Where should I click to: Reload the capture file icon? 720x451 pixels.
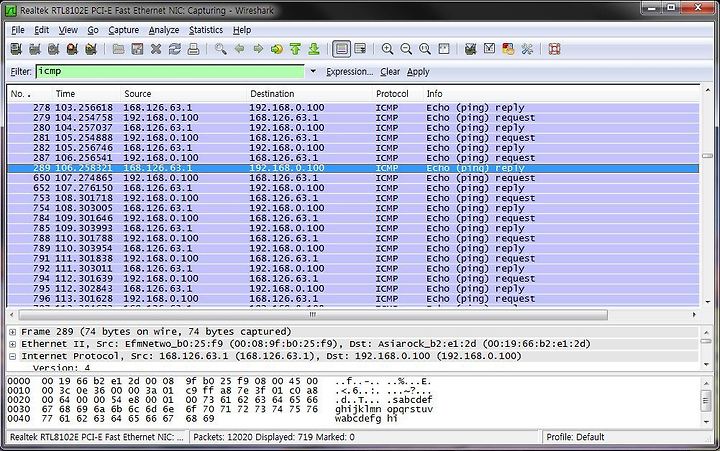(174, 49)
